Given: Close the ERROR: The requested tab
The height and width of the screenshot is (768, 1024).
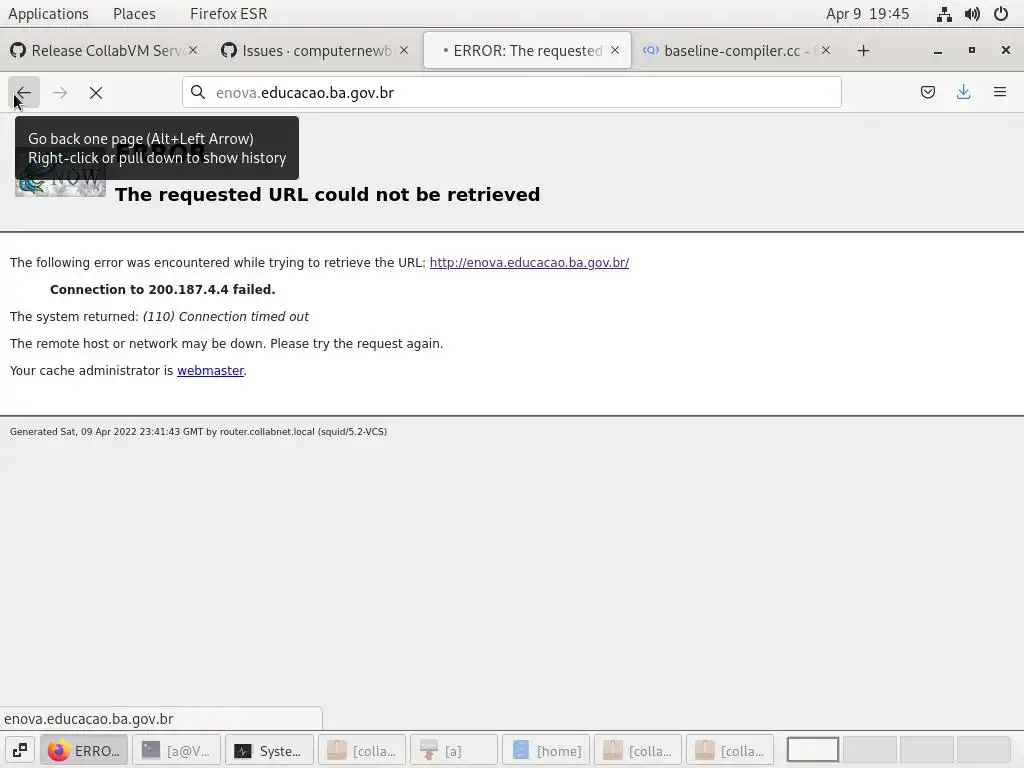Looking at the screenshot, I should tap(615, 50).
